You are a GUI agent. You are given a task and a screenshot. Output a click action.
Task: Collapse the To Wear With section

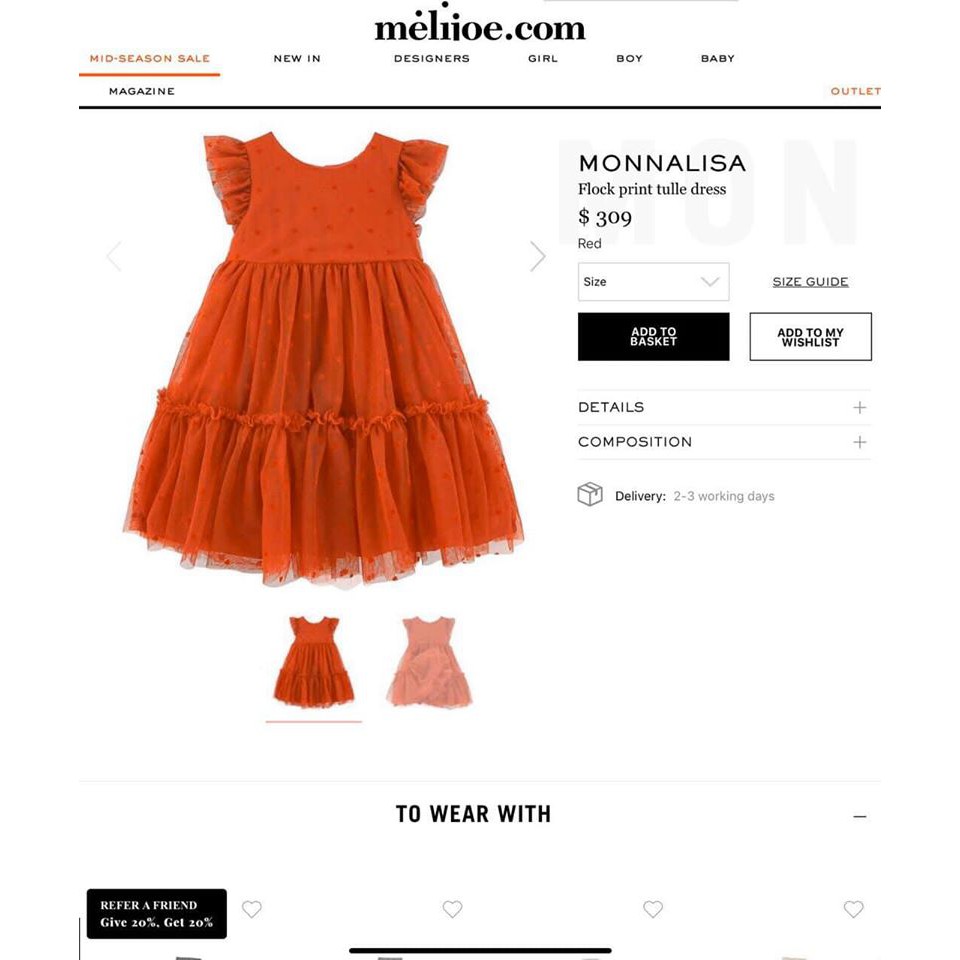860,817
